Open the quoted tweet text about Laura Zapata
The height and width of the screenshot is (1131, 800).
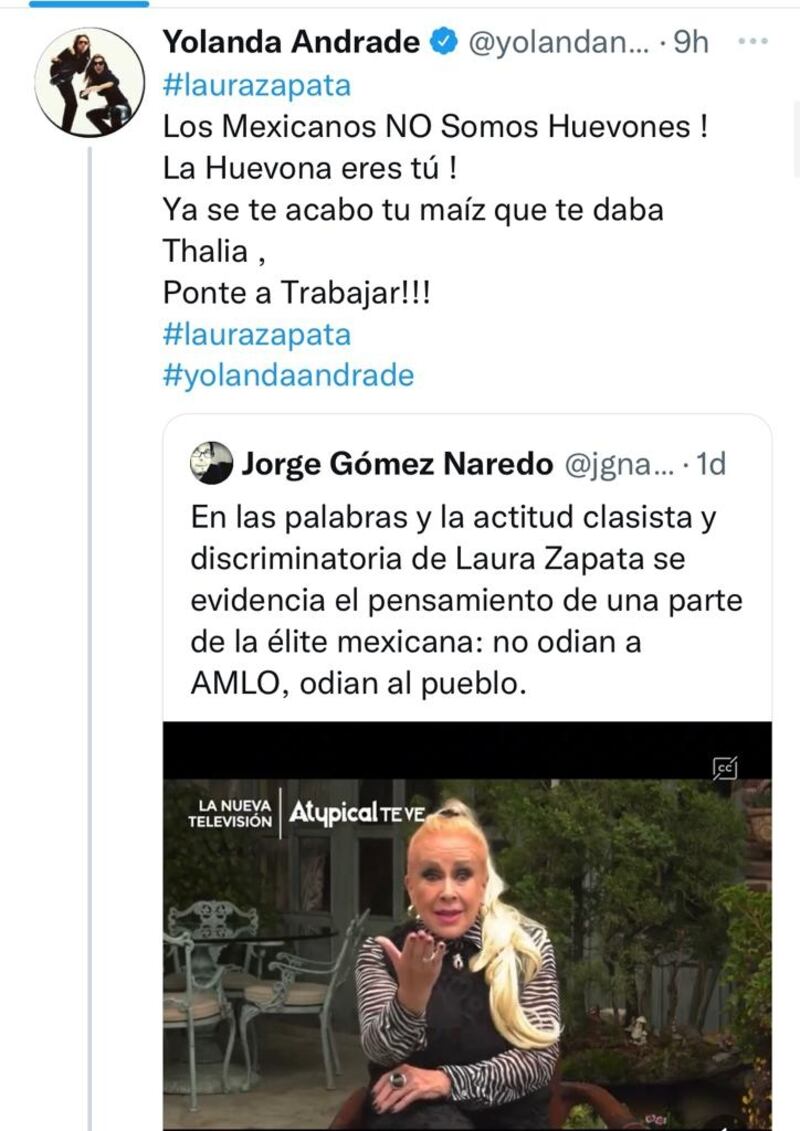coord(466,600)
